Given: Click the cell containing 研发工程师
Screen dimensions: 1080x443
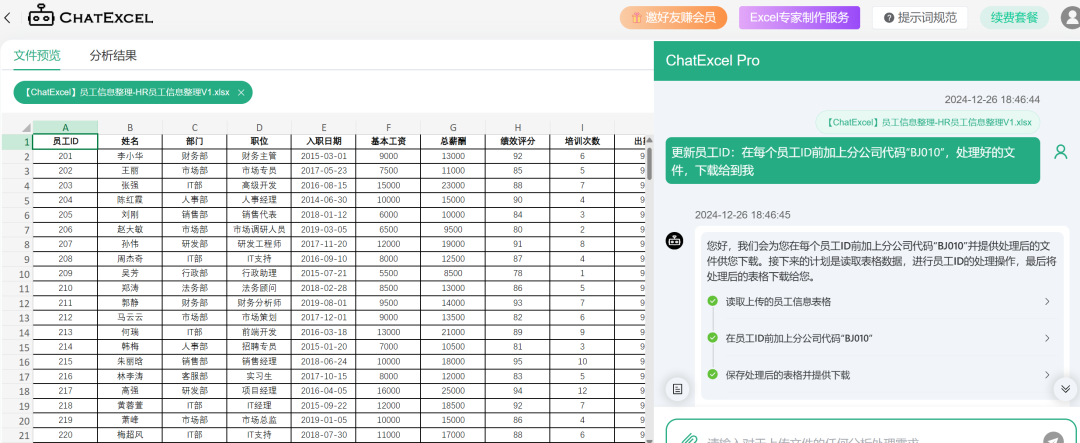Looking at the screenshot, I should tap(259, 244).
